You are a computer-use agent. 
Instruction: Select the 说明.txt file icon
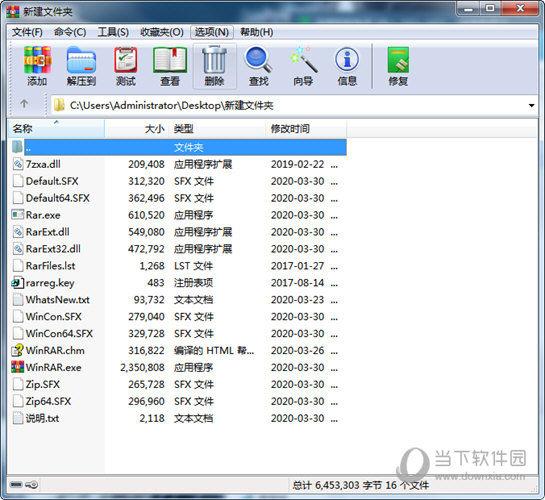pyautogui.click(x=18, y=418)
